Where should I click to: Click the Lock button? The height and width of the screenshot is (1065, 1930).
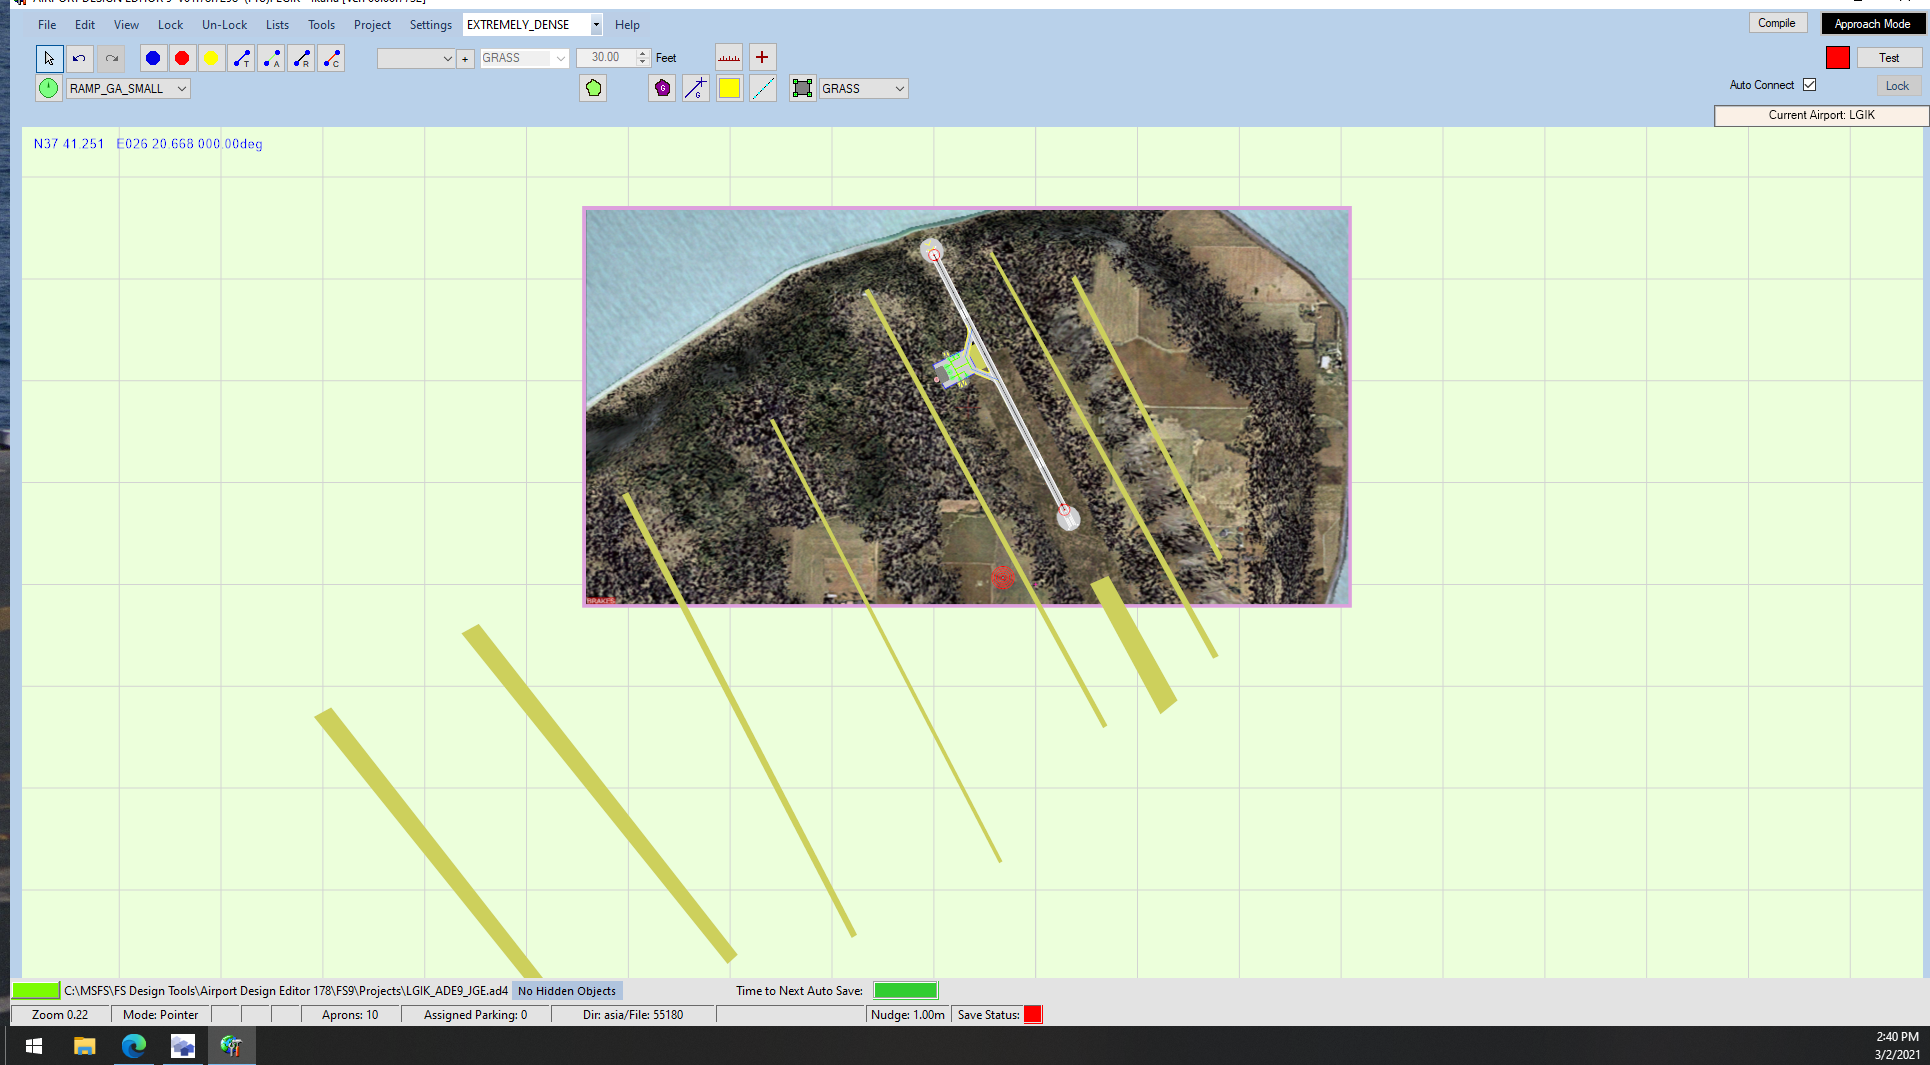click(x=1897, y=86)
